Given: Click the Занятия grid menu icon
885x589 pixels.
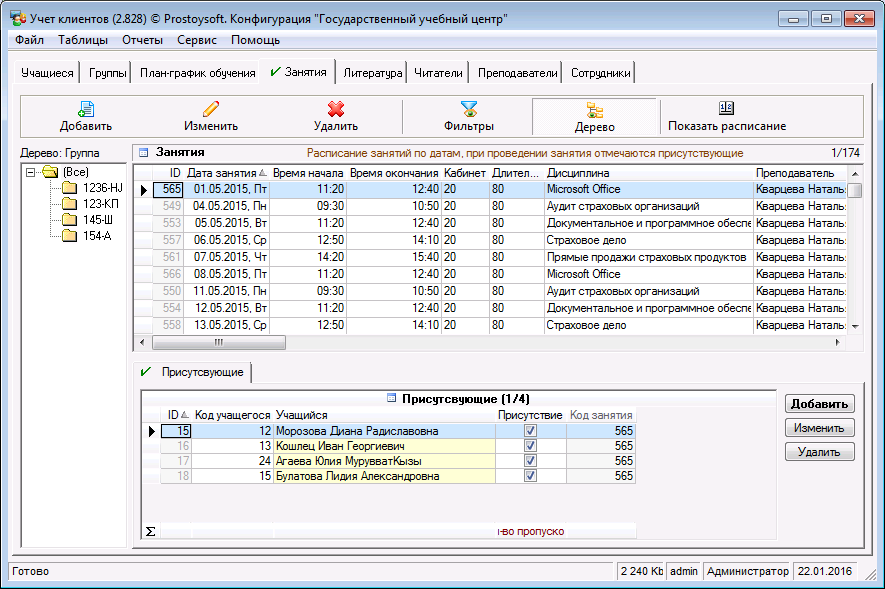Looking at the screenshot, I should [143, 153].
